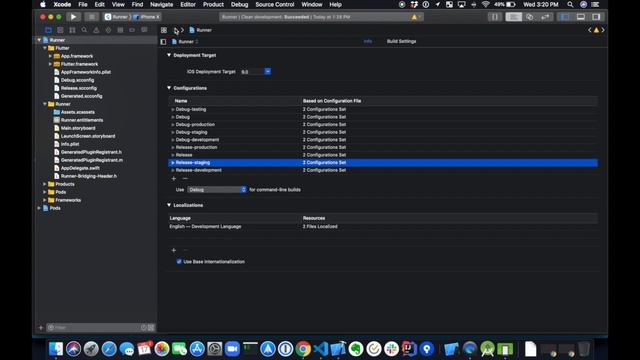Toggle the Debug area visibility button
640x360 pixels.
pyautogui.click(x=580, y=17)
